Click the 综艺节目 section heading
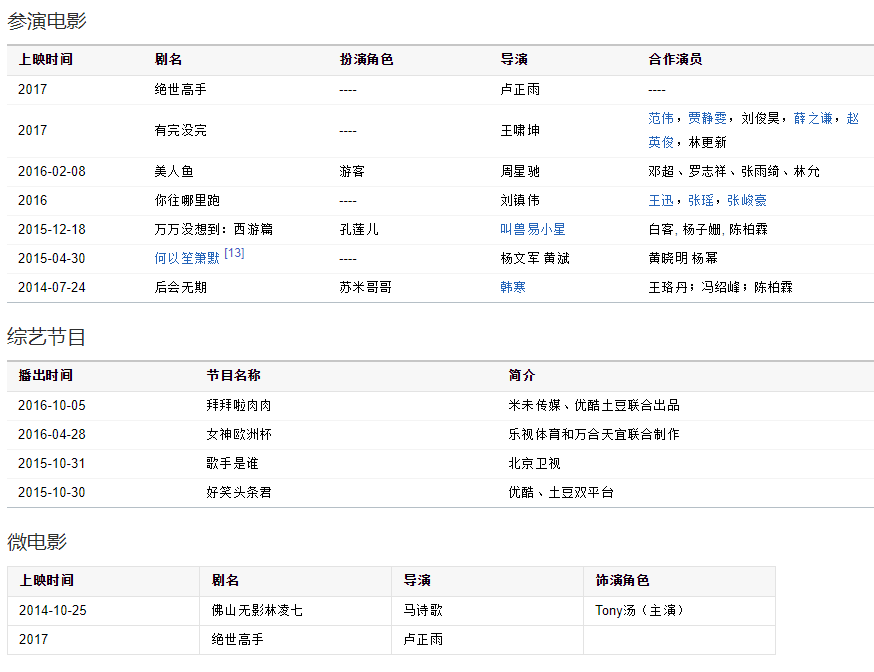The width and height of the screenshot is (874, 672). point(46,337)
